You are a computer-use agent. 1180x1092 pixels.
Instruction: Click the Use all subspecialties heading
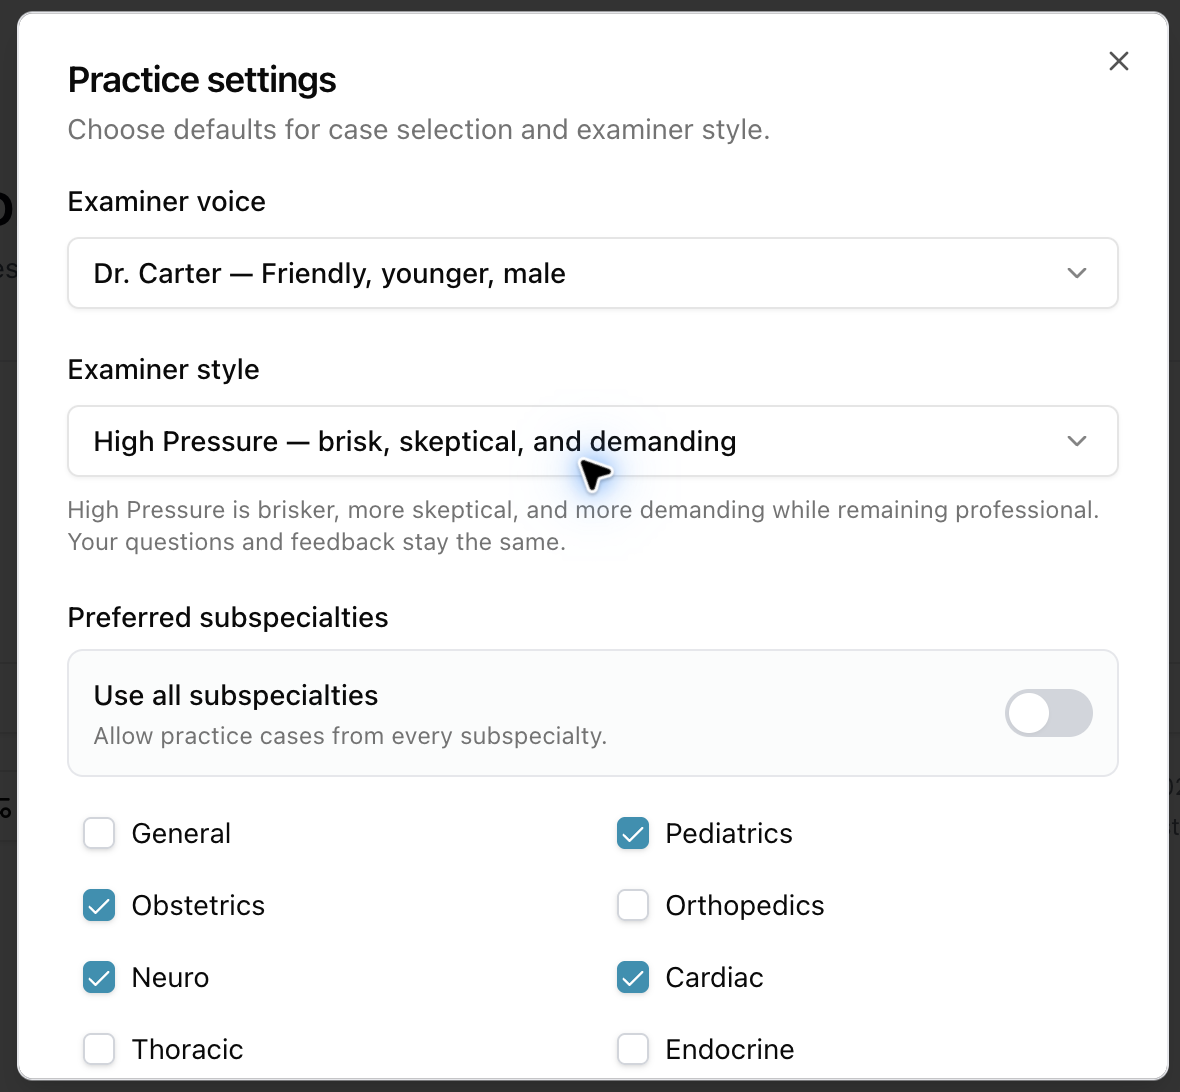[236, 695]
